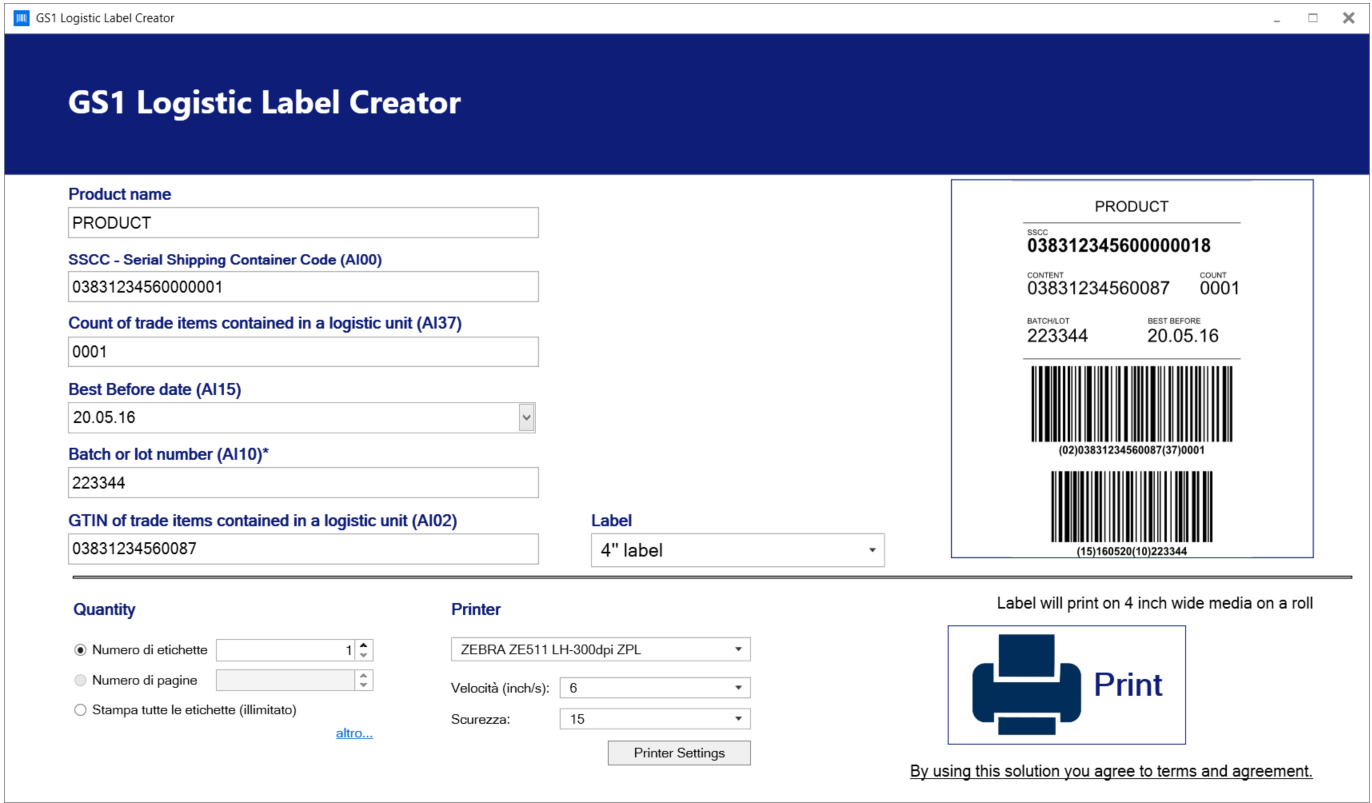
Task: Choose Stampa tutte le etichette option
Action: 81,710
